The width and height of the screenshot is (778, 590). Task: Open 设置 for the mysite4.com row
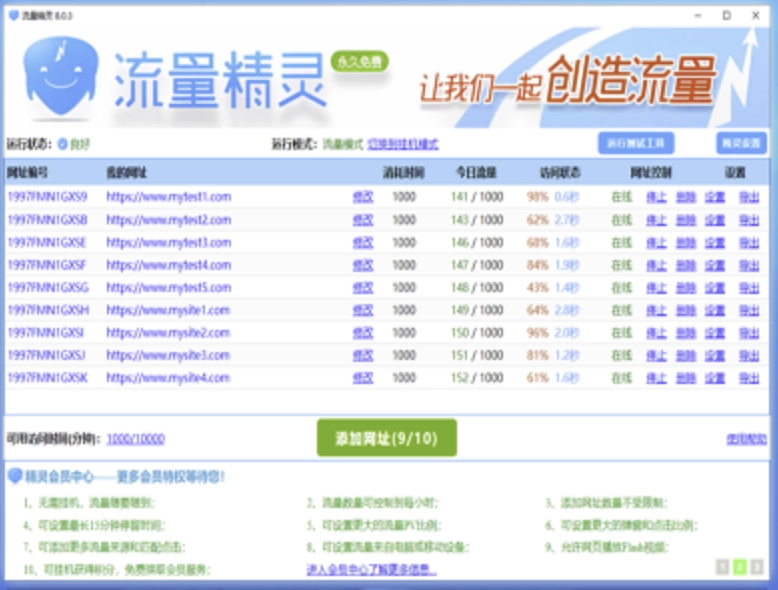pos(715,378)
